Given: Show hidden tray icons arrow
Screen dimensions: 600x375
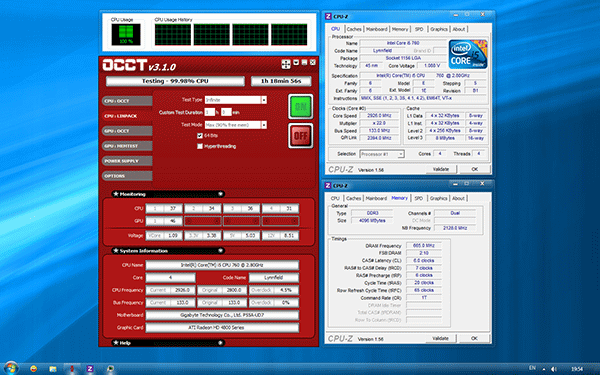Looking at the screenshot, I should [x=543, y=369].
